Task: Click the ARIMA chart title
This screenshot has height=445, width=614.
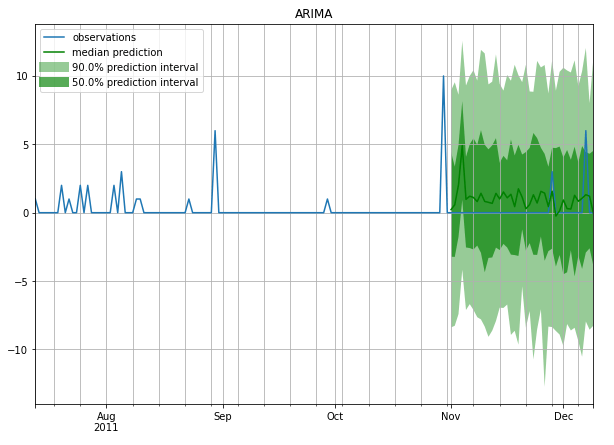Action: 313,14
